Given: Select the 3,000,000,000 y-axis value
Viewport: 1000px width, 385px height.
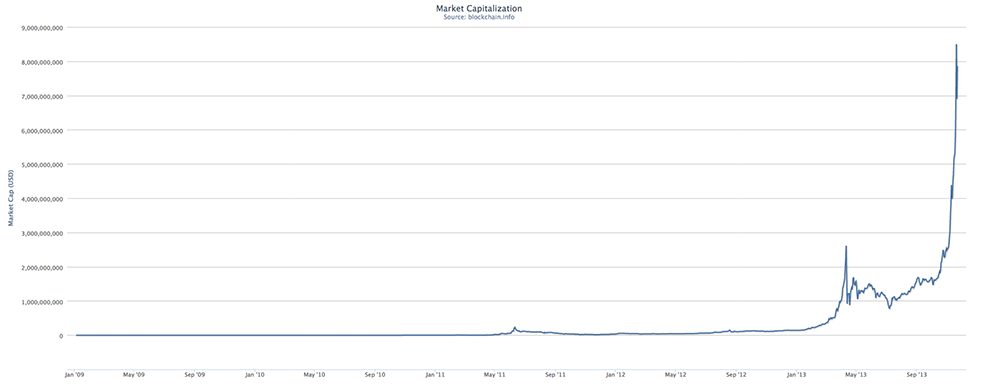Looking at the screenshot, I should click(x=42, y=233).
